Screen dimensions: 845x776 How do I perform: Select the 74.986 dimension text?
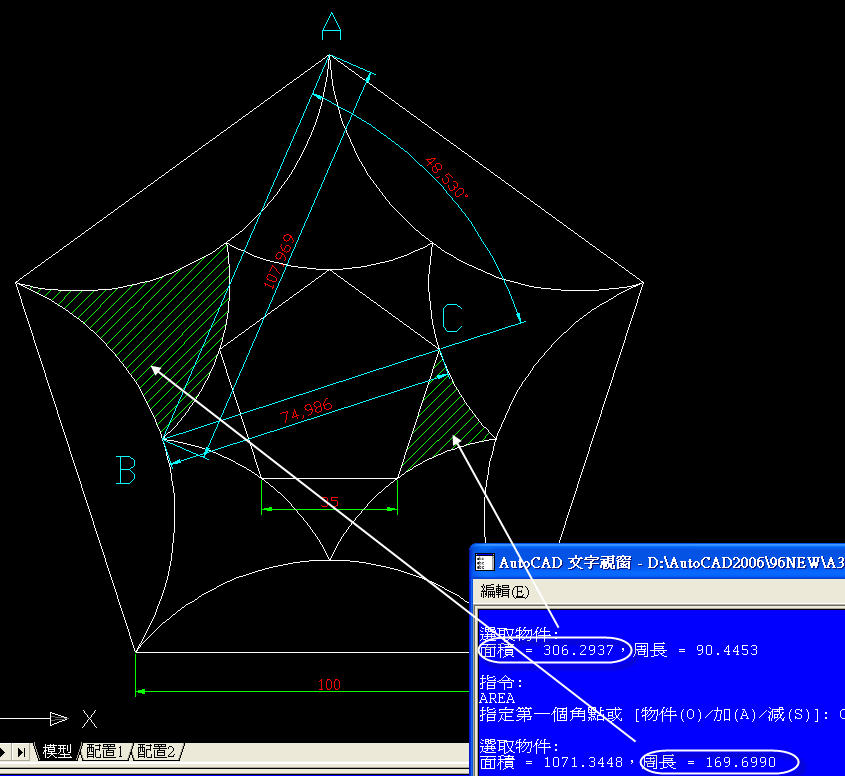306,411
